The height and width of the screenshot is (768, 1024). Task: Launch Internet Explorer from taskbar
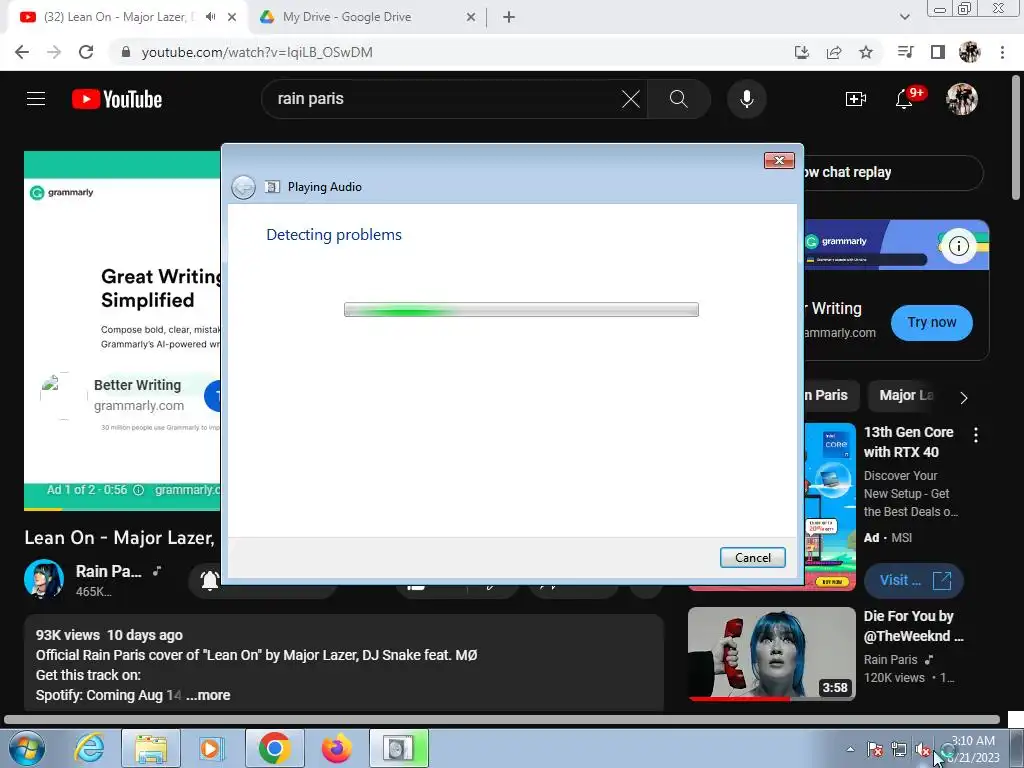89,748
